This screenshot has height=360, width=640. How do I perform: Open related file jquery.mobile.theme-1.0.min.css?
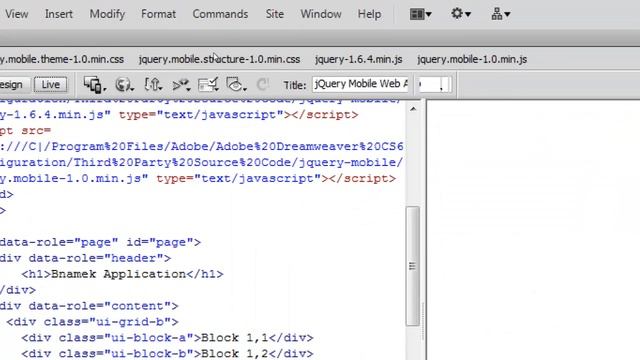pos(62,59)
